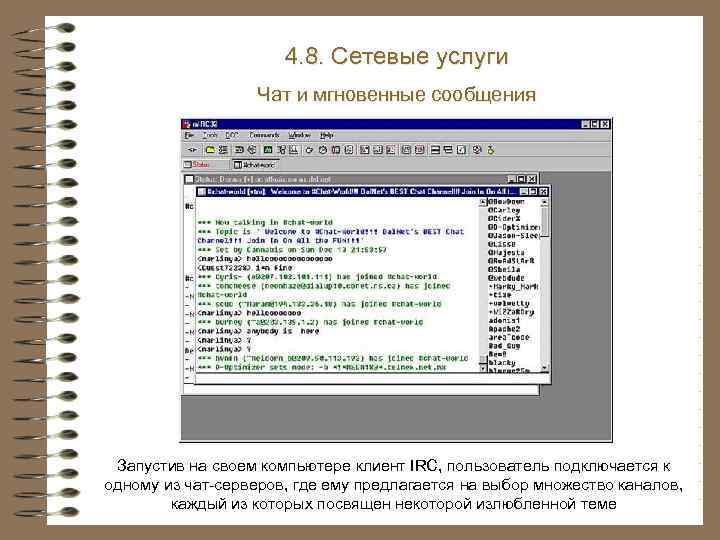Viewport: 720px width, 540px height.
Task: Click the nick list scrollbar down arrow
Action: (545, 368)
